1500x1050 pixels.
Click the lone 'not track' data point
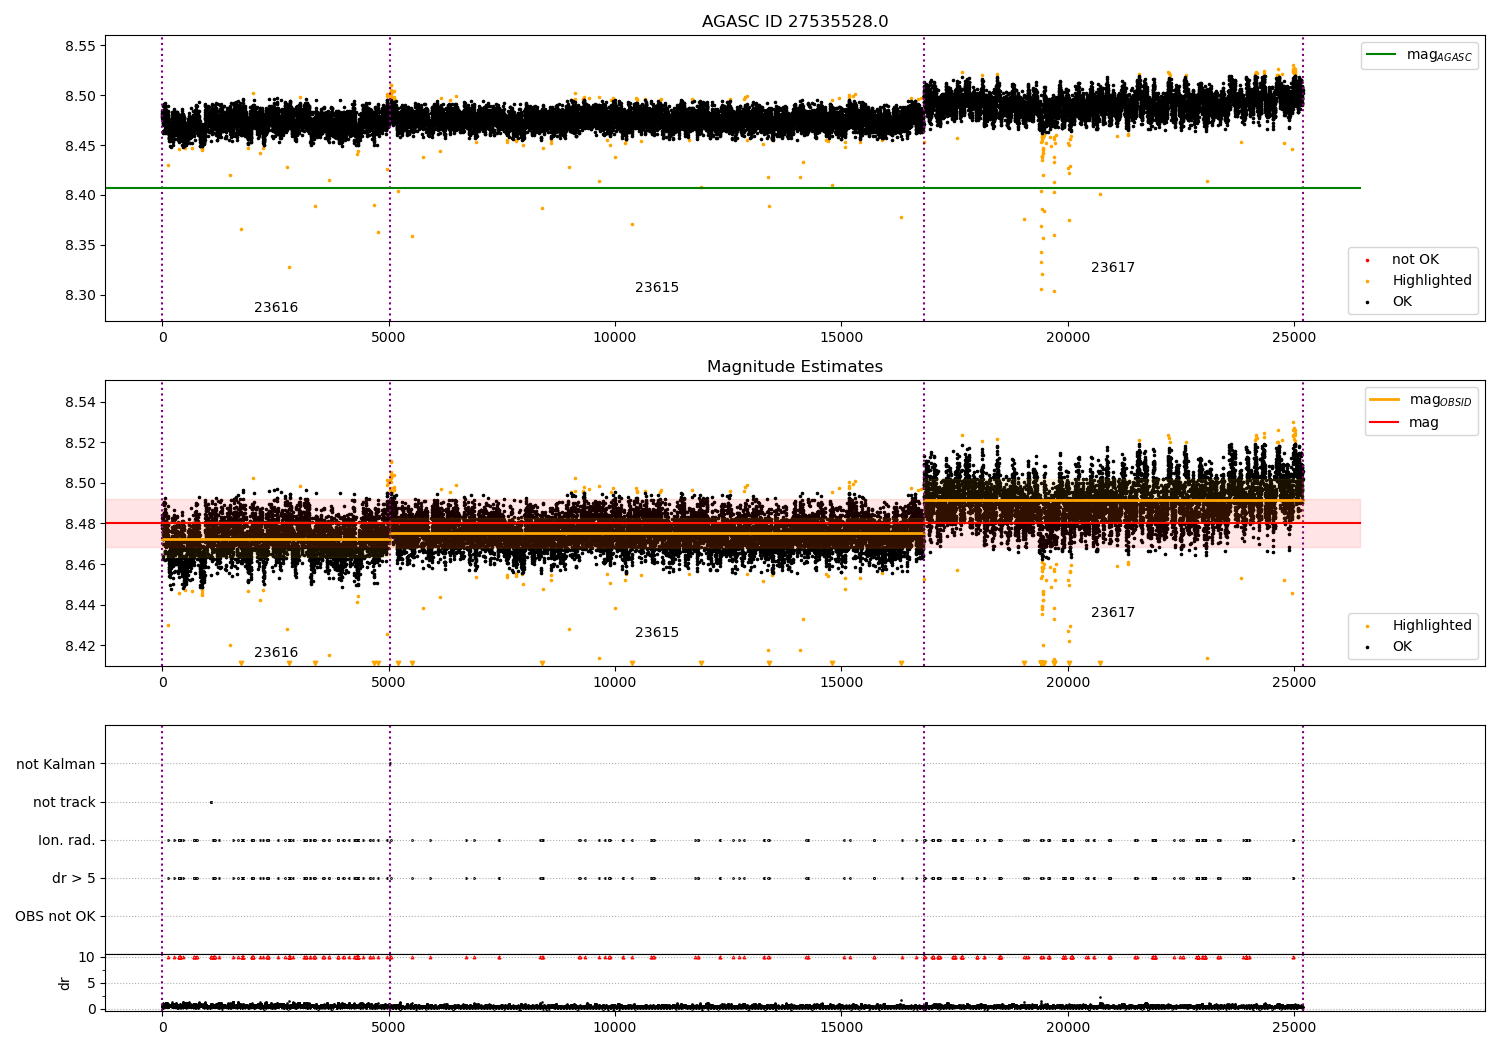[x=211, y=802]
